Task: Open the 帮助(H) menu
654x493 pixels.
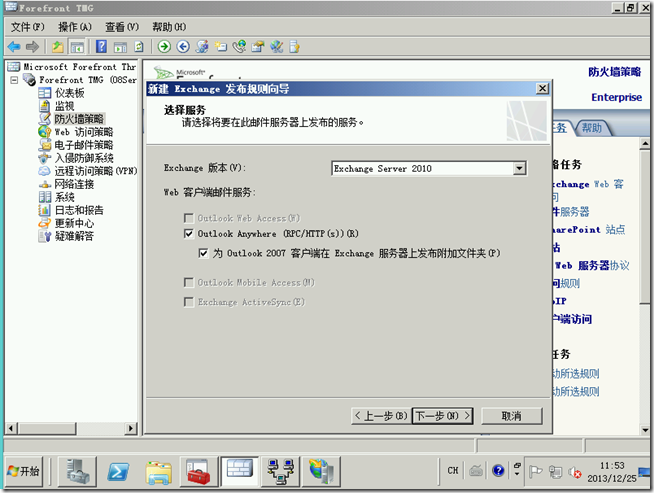Action: [x=169, y=27]
